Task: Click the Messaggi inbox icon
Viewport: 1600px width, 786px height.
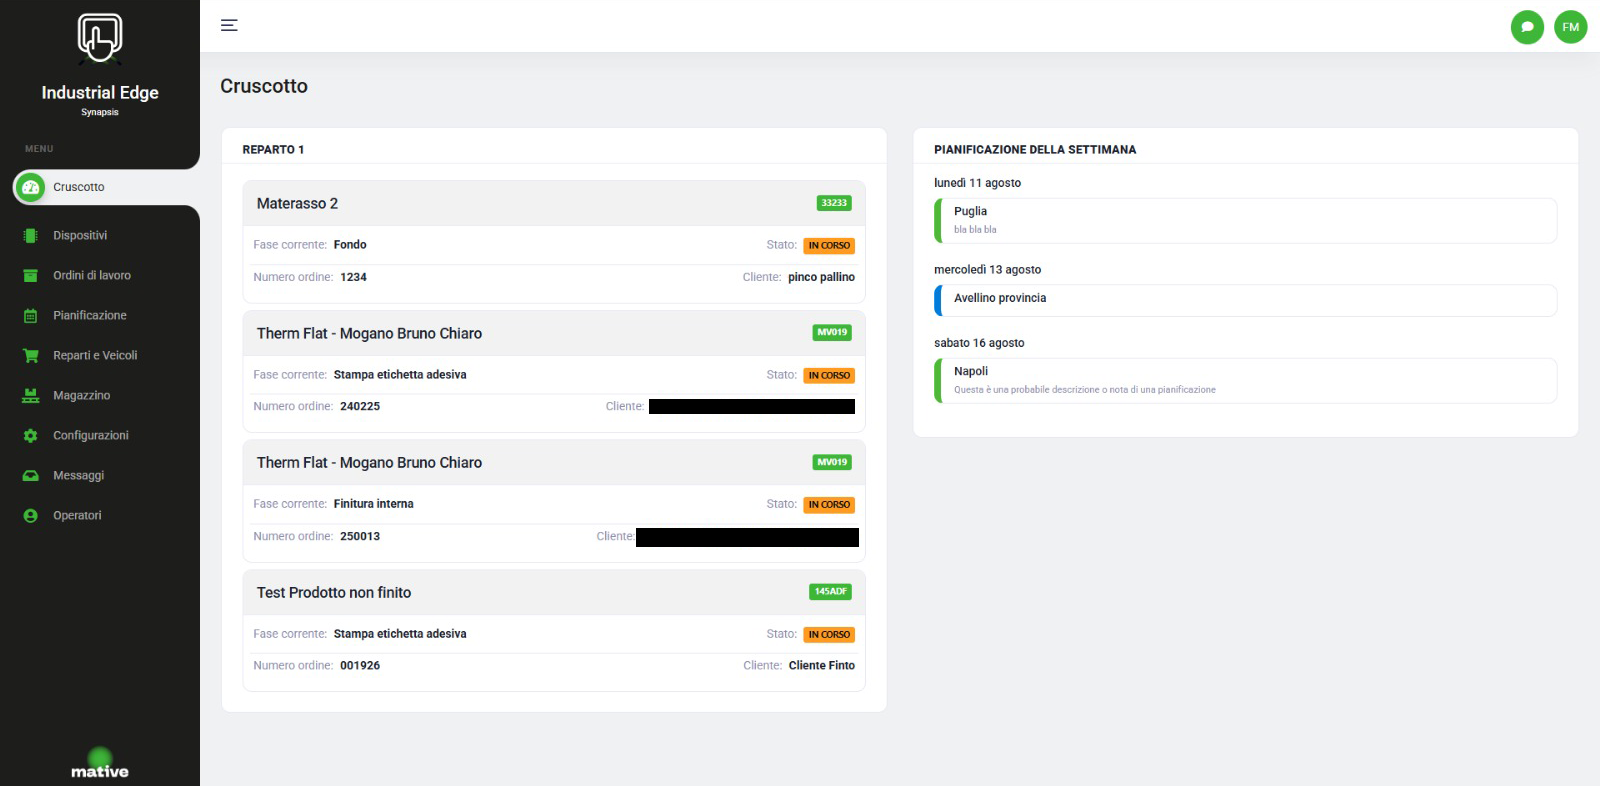Action: coord(31,476)
